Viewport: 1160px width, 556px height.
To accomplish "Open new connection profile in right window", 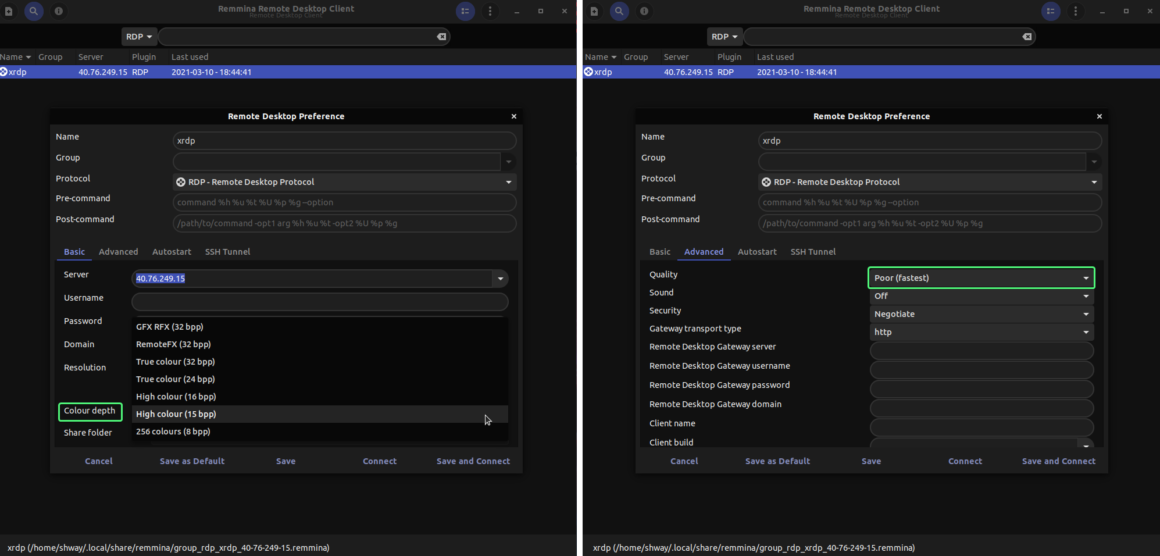I will (594, 11).
